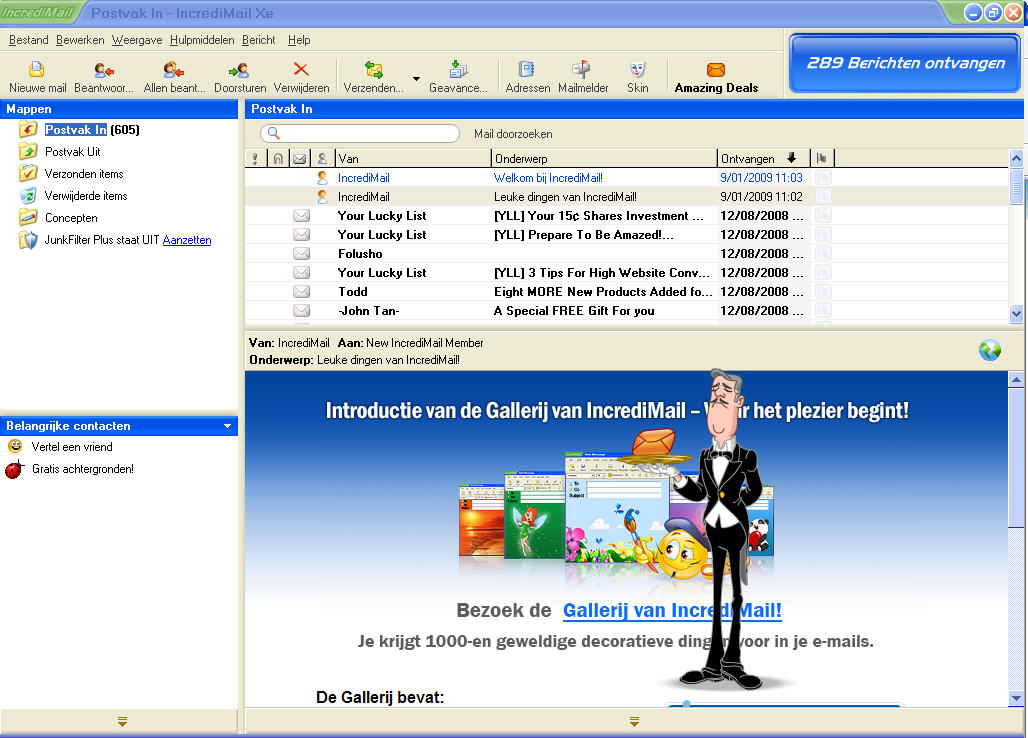Click the JunkFilter Plus shield icon
This screenshot has width=1028, height=738.
coord(28,240)
